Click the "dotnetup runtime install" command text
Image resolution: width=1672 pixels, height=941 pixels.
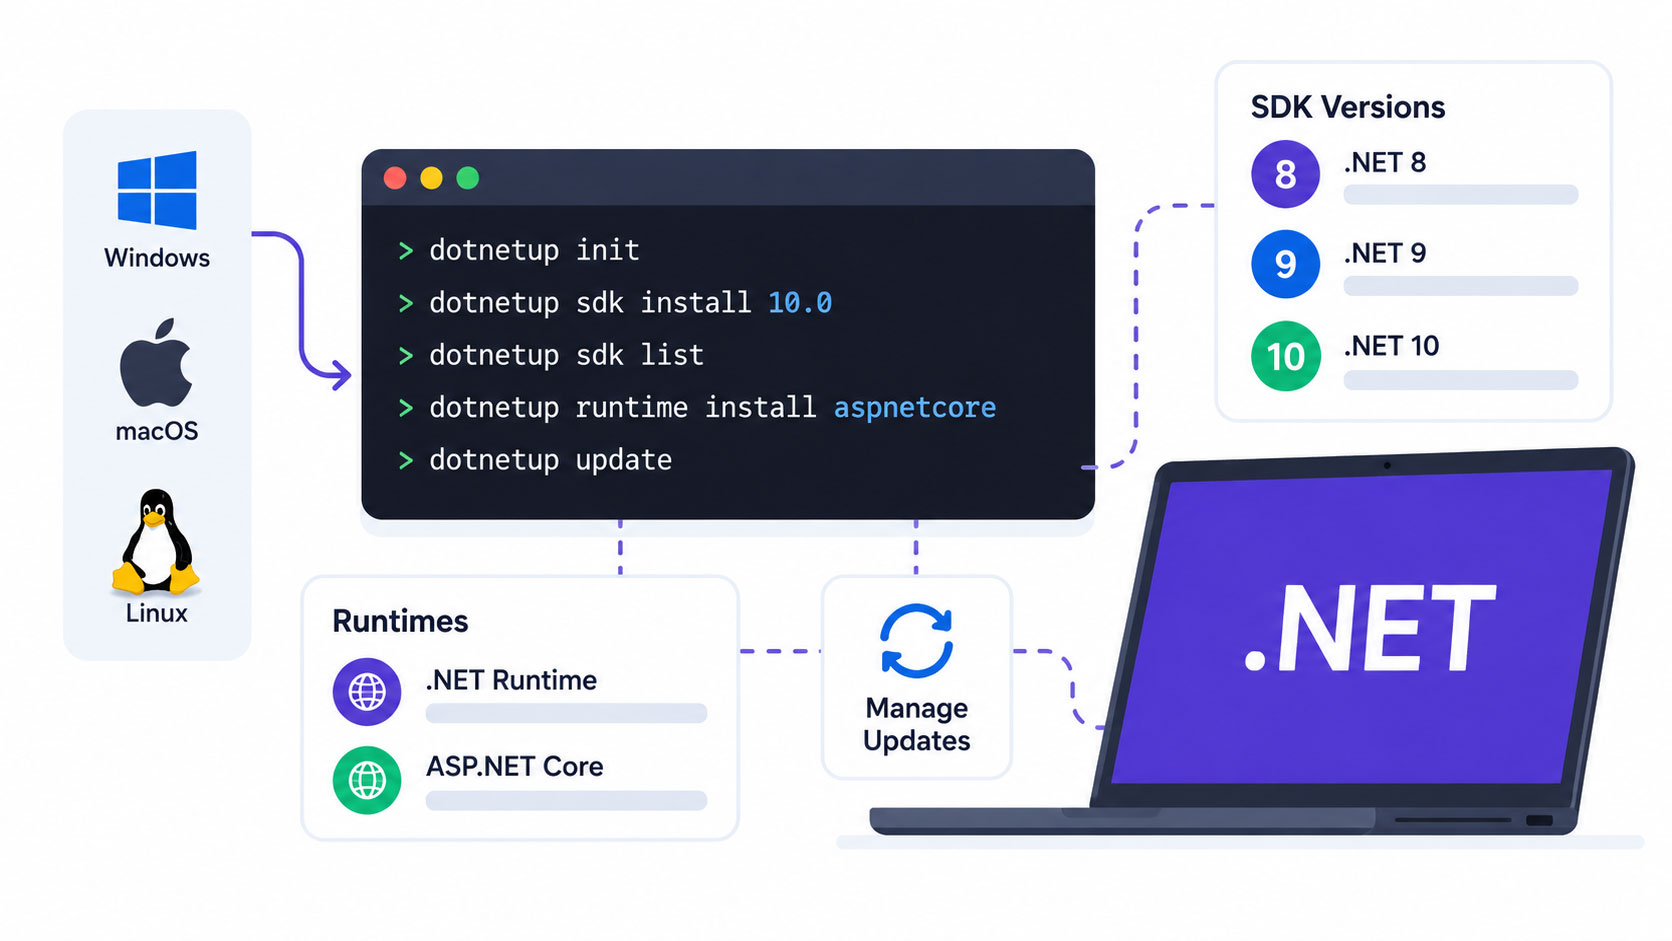coord(623,408)
